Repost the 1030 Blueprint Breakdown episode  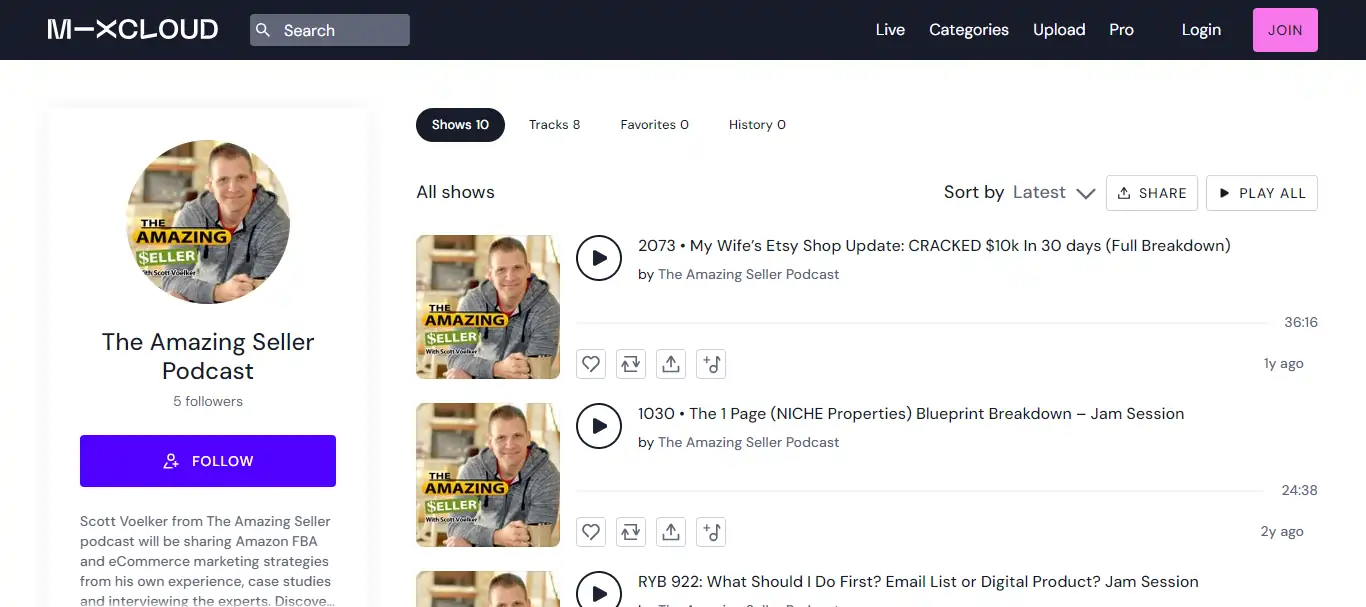tap(630, 532)
